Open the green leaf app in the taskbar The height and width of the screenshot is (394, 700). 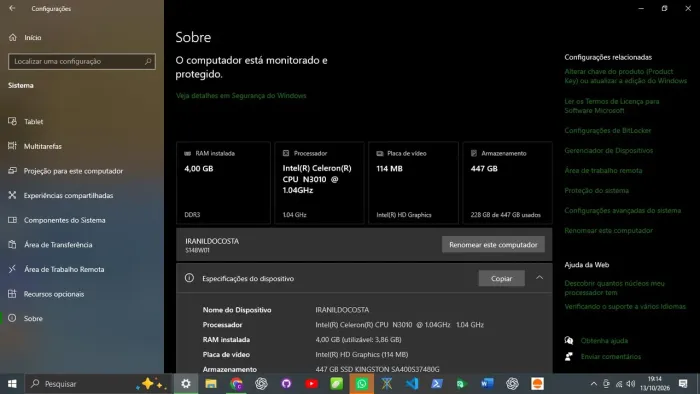pyautogui.click(x=337, y=384)
